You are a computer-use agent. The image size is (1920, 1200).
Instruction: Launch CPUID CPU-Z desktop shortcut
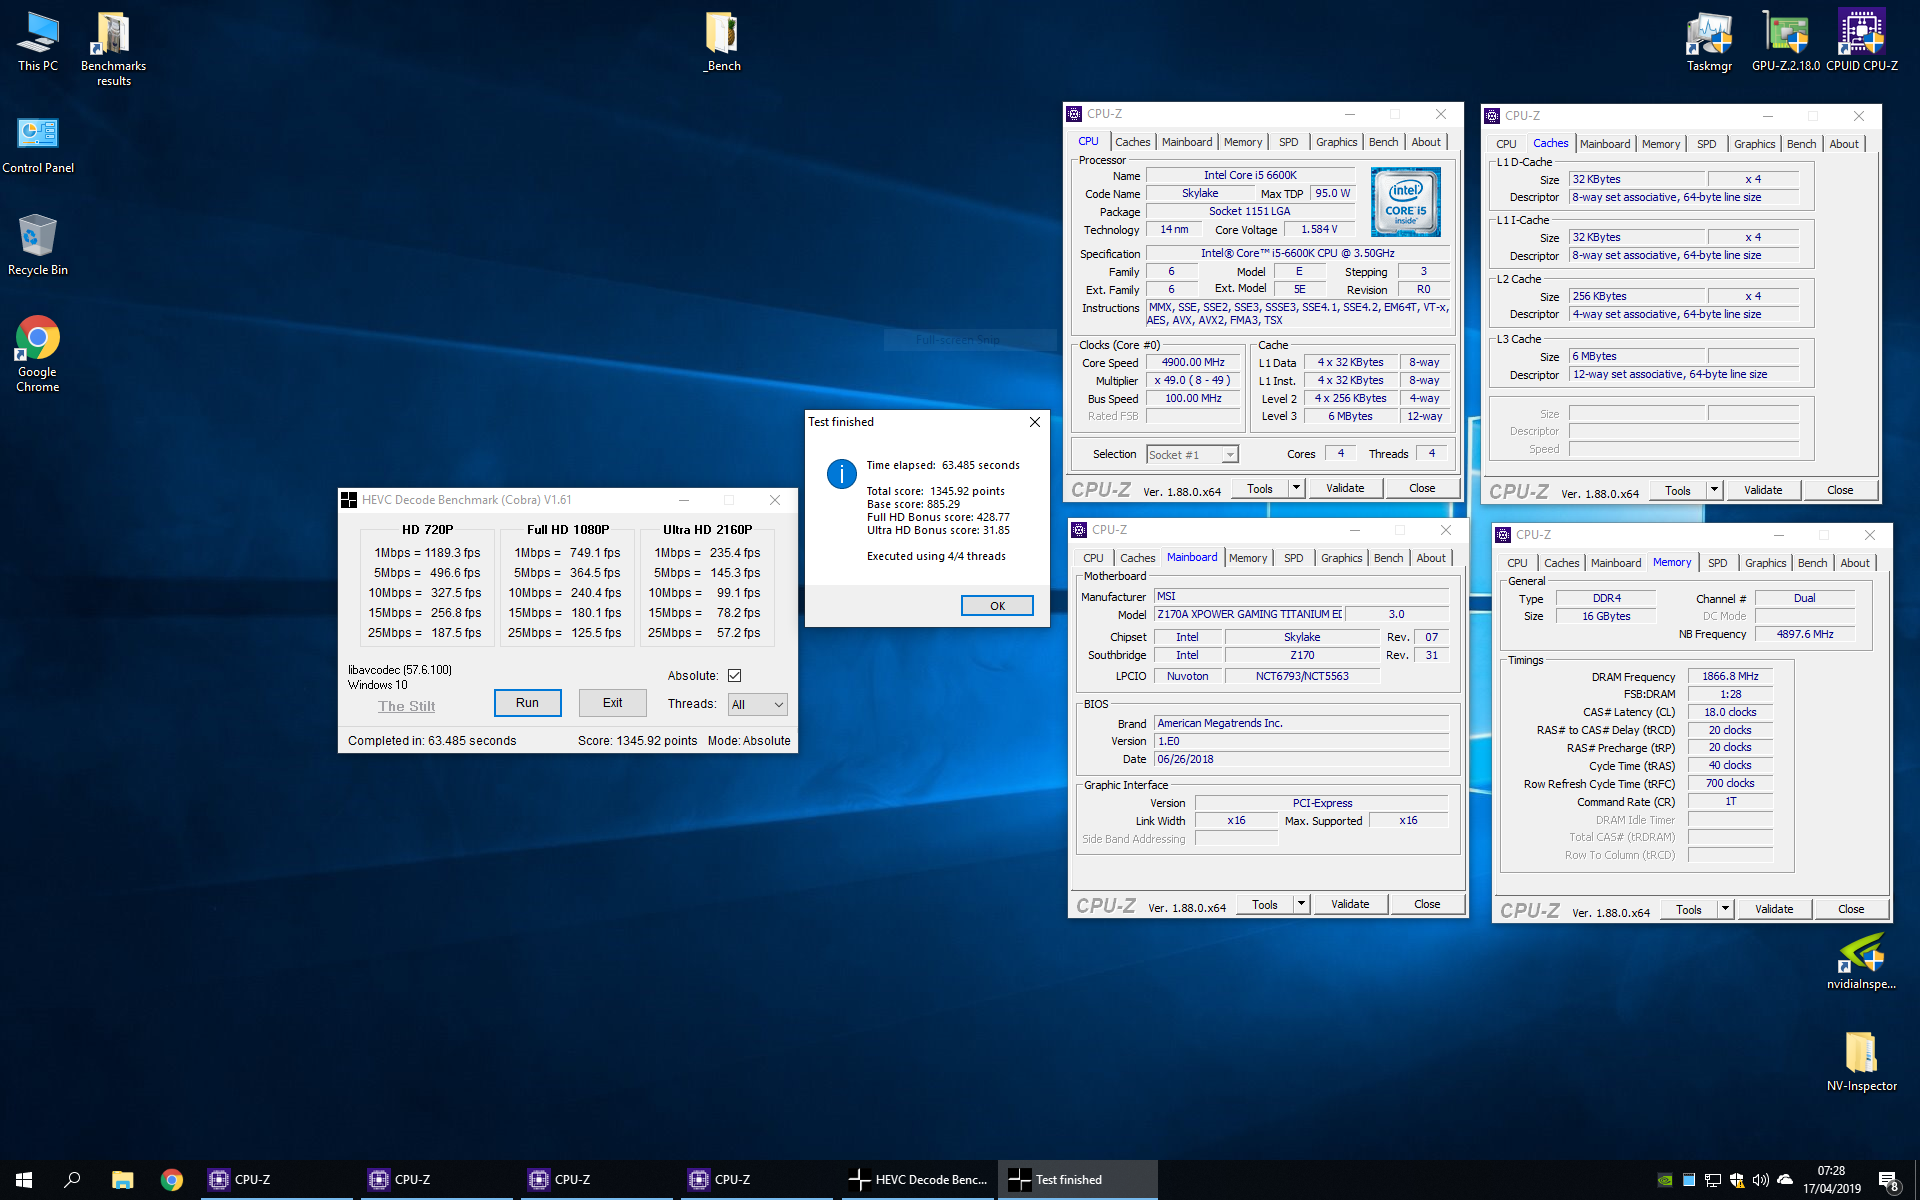[x=1862, y=42]
